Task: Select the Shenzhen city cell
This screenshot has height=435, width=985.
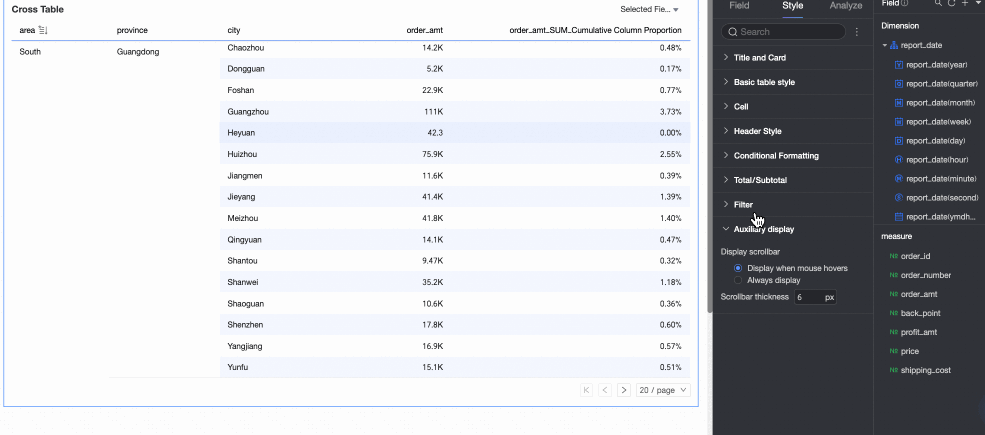Action: [245, 325]
